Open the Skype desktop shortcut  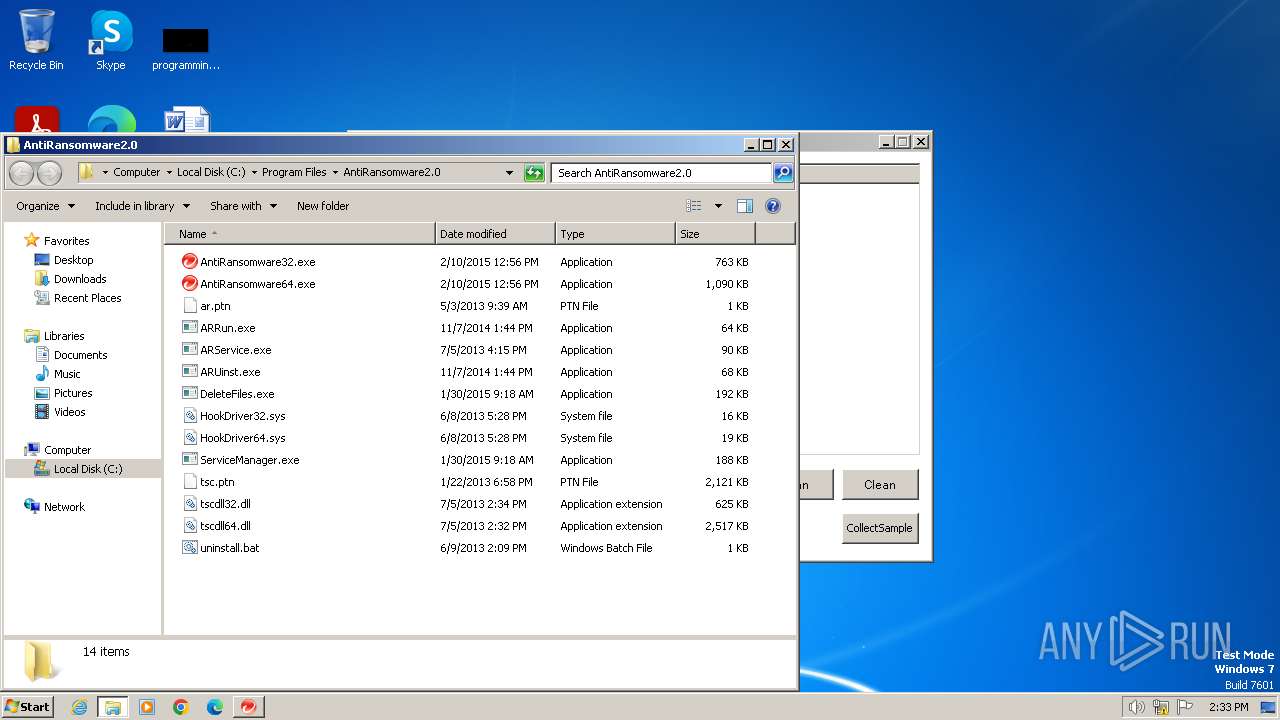click(x=110, y=40)
